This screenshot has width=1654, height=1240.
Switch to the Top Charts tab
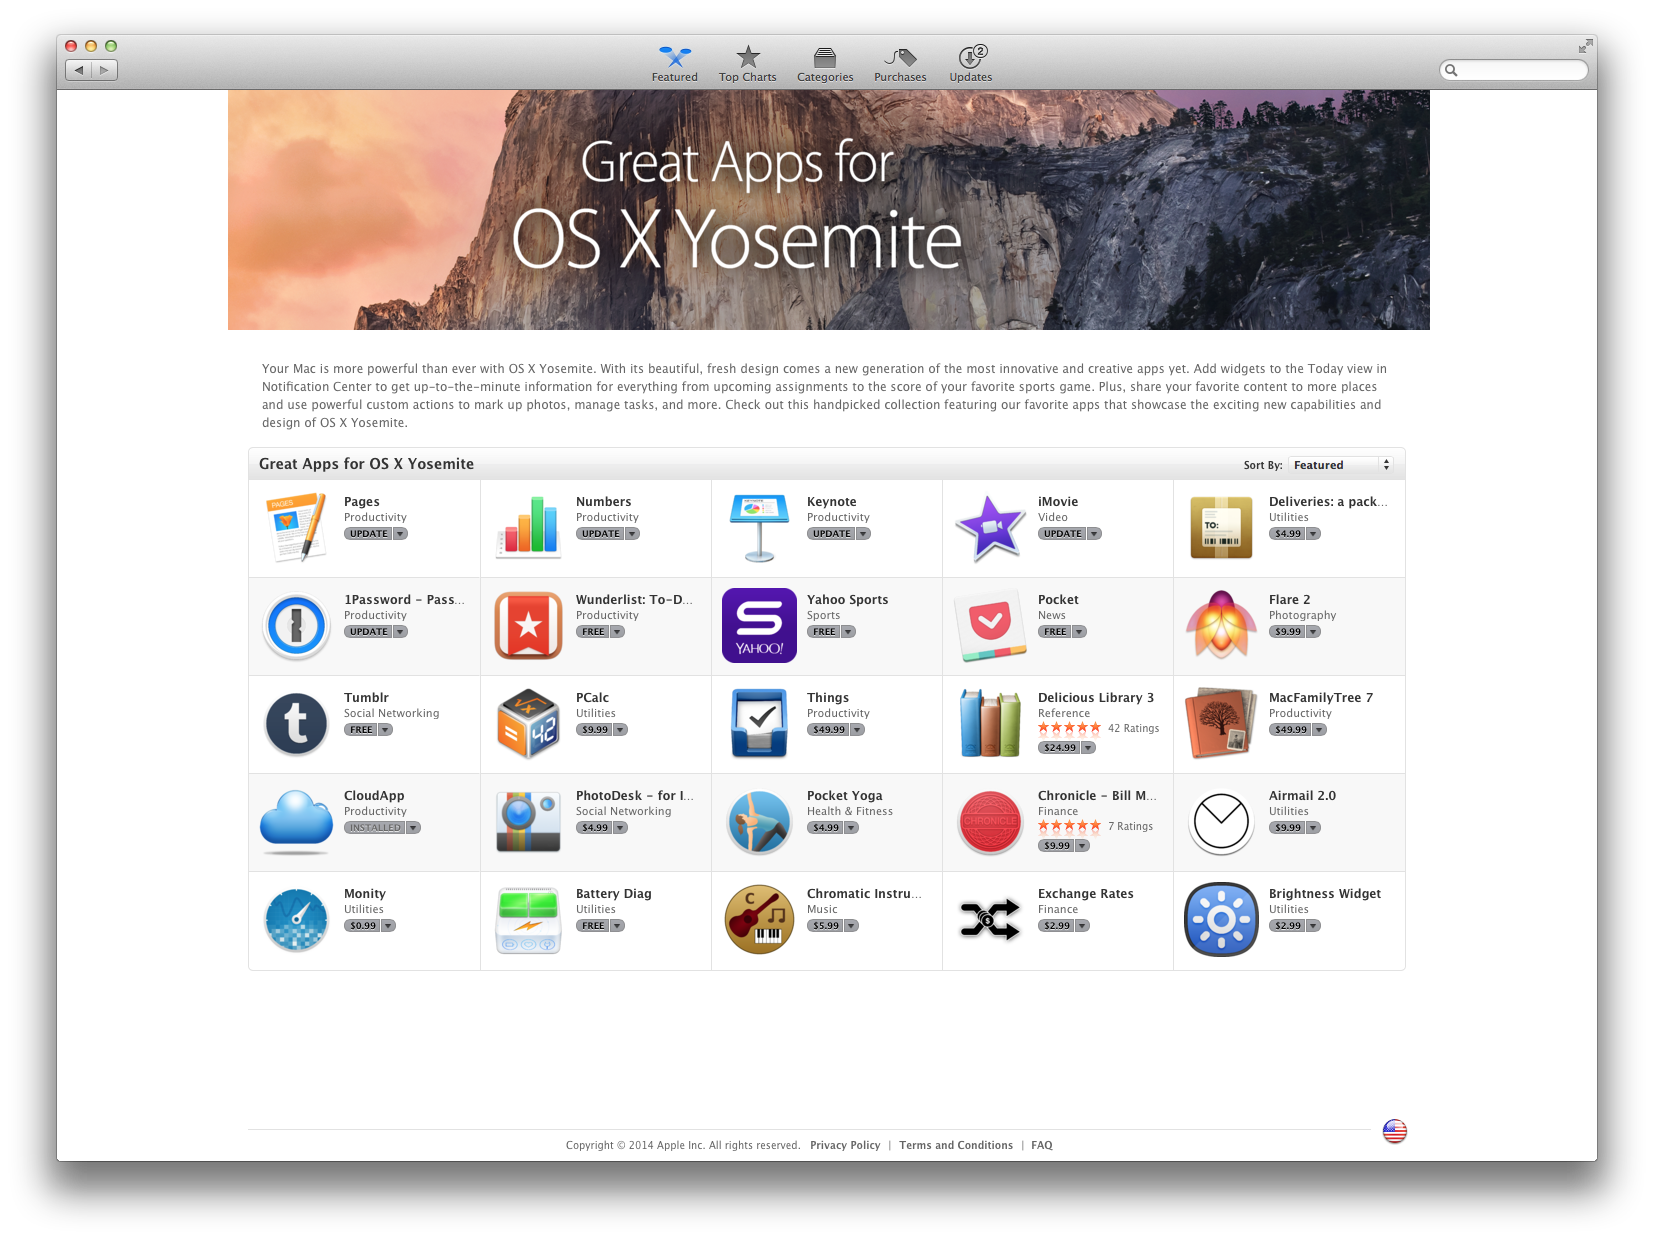[747, 64]
